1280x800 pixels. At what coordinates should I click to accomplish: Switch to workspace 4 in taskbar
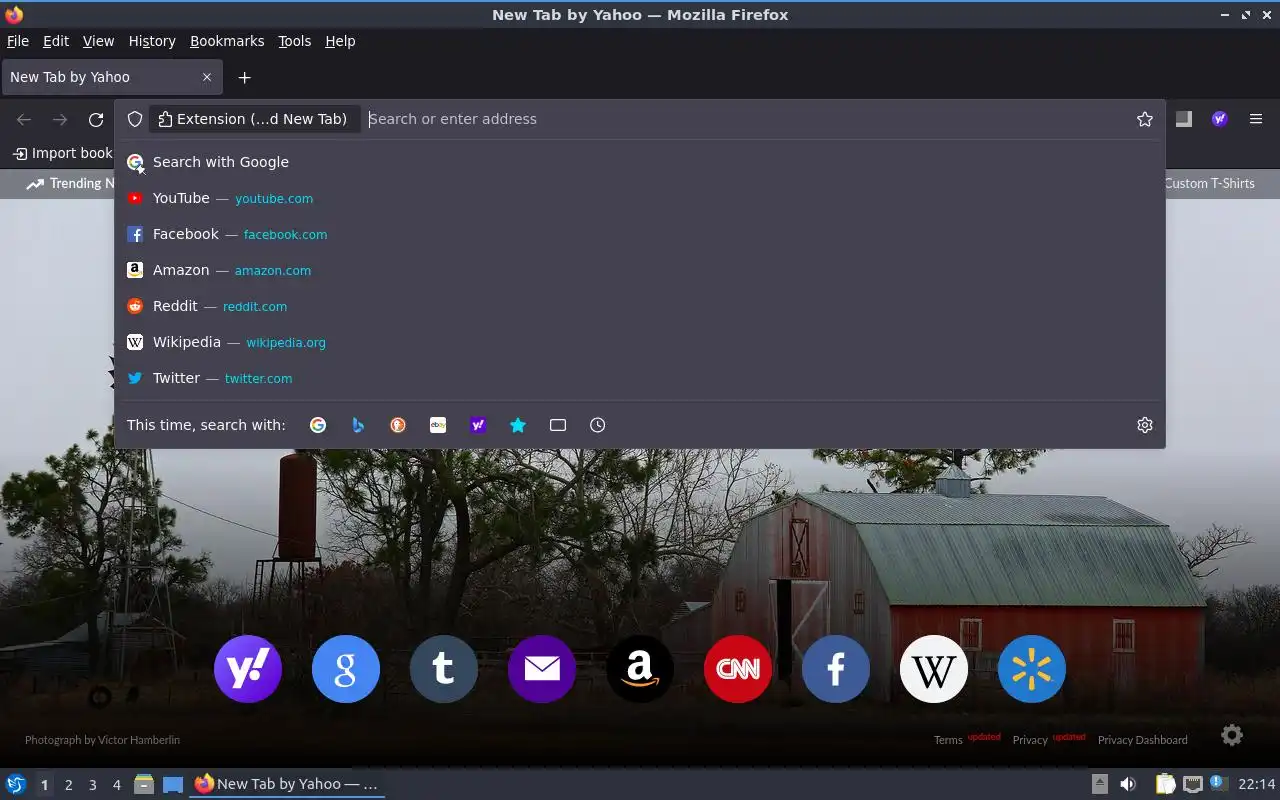coord(117,785)
